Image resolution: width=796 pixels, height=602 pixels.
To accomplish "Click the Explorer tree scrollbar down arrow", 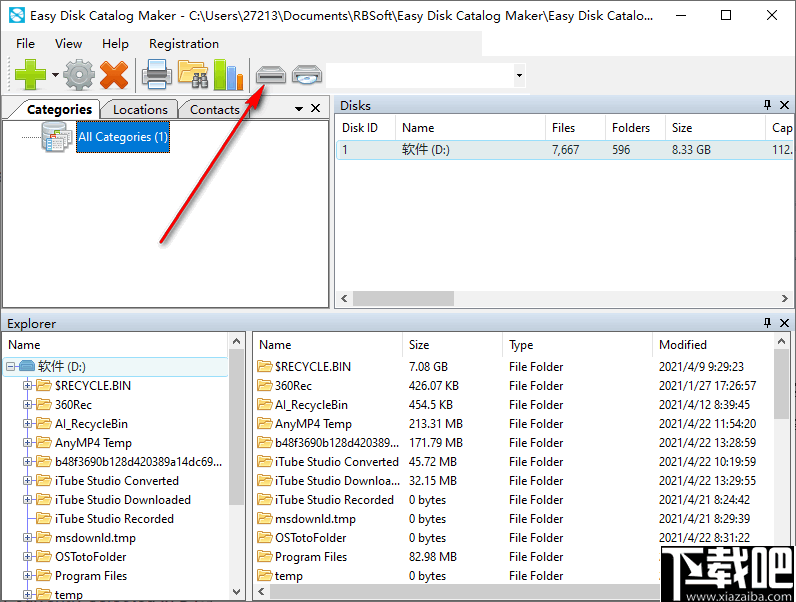I will point(236,591).
